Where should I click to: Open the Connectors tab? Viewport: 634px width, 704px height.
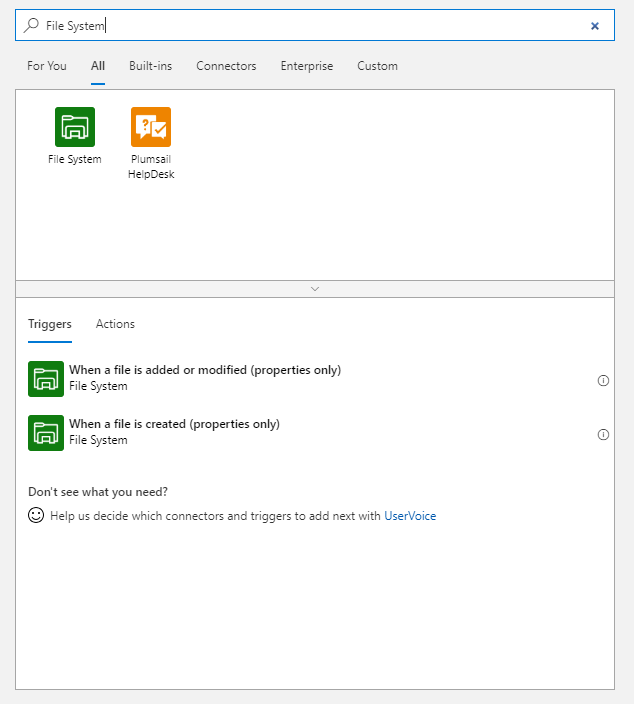[226, 66]
